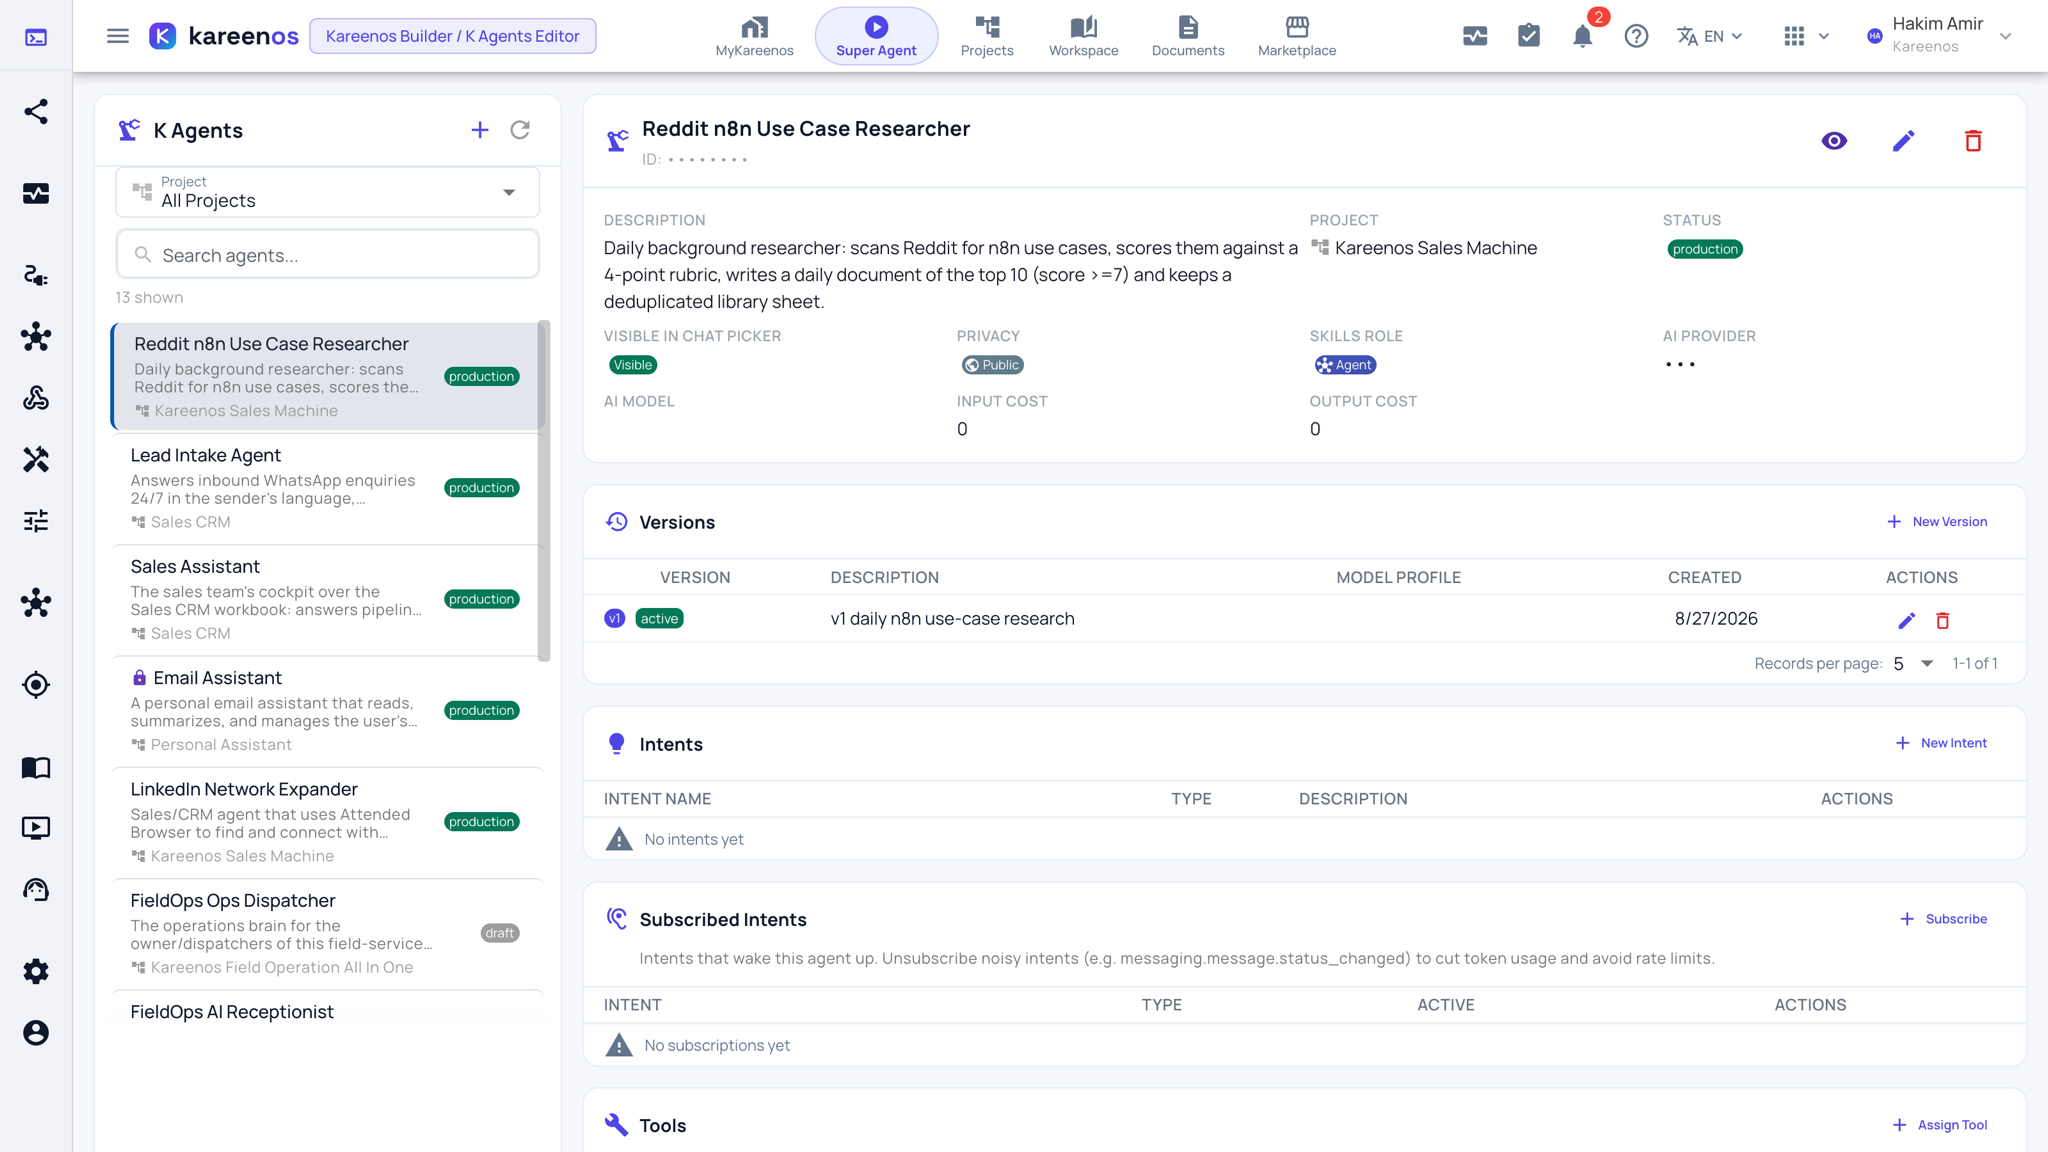This screenshot has height=1152, width=2048.
Task: Click Subscribe to add an intent
Action: pos(1943,919)
